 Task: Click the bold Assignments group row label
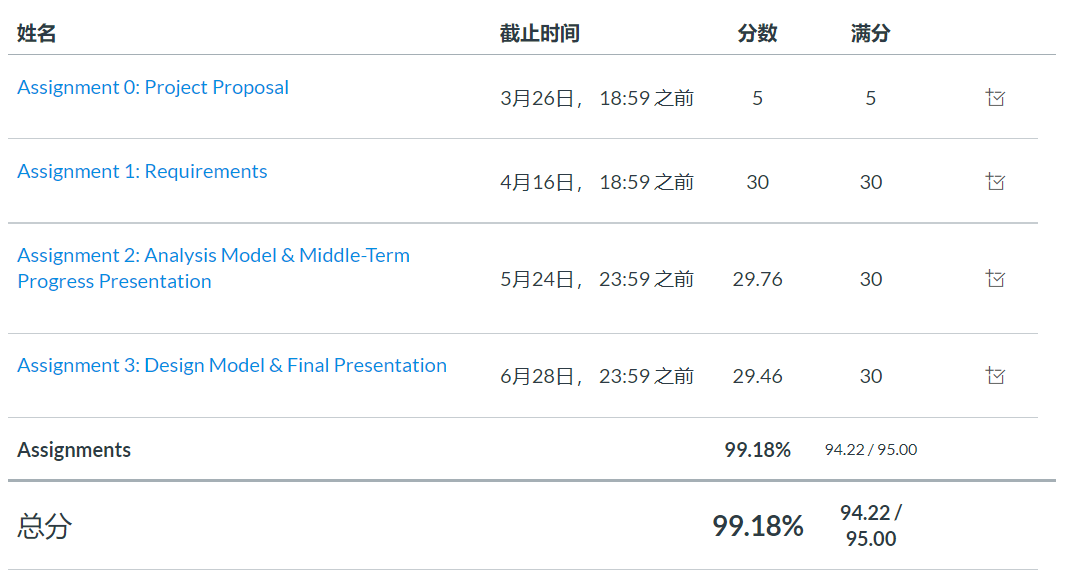pos(74,450)
